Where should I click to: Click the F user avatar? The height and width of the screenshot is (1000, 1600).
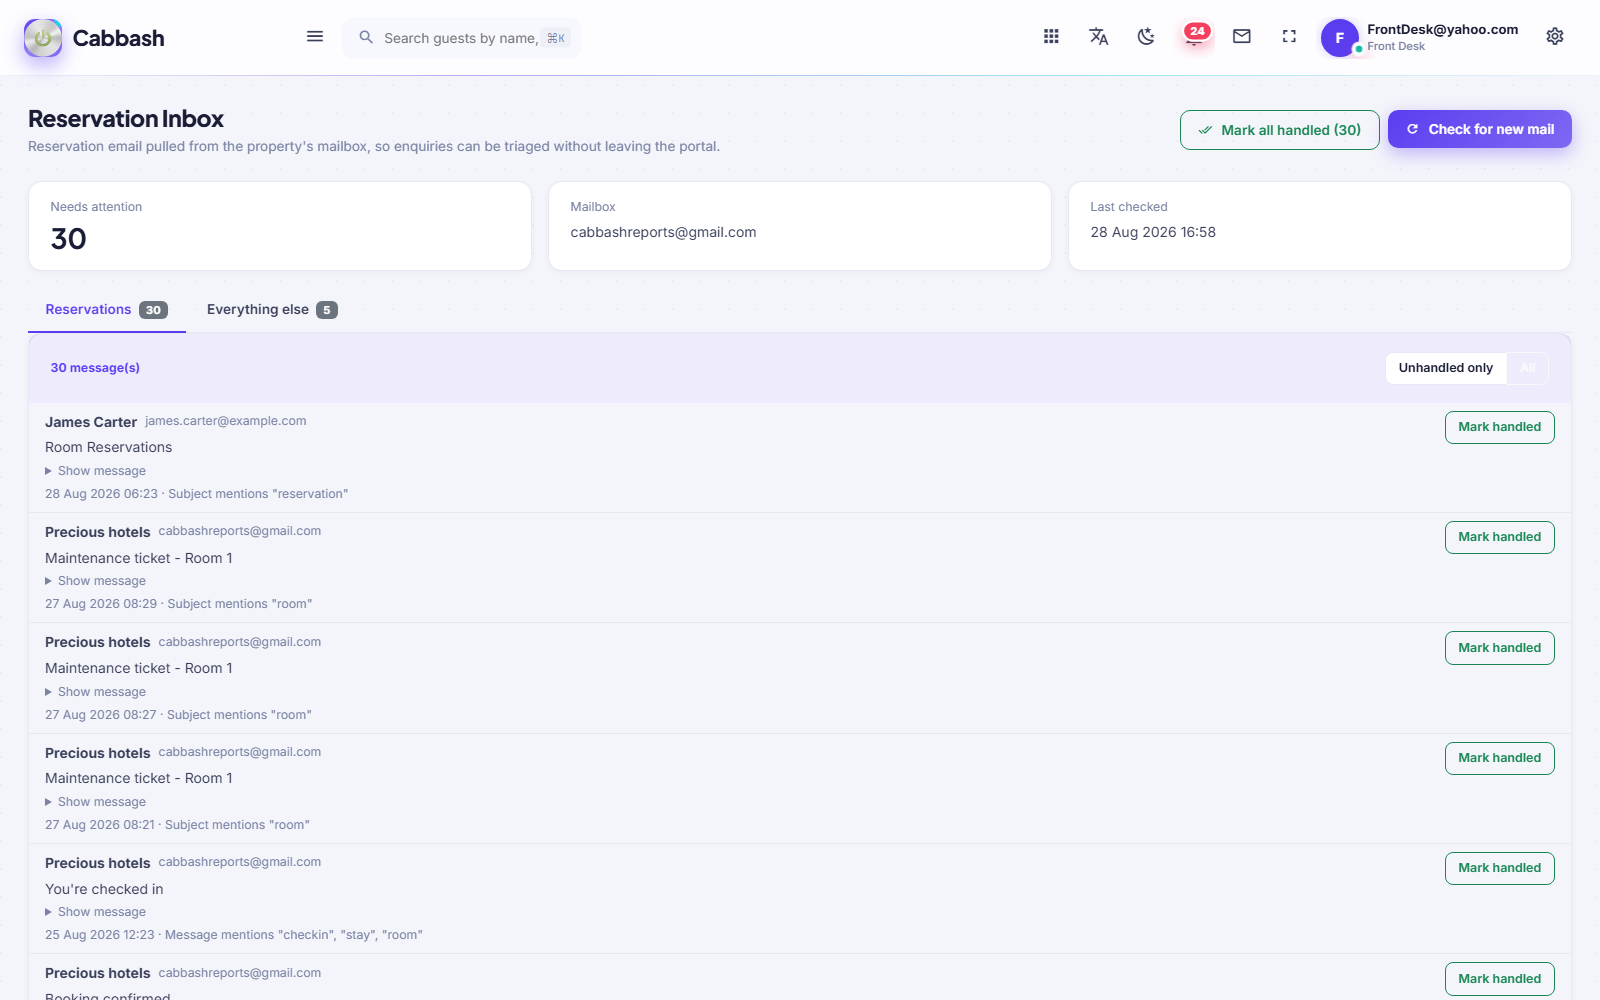point(1340,38)
